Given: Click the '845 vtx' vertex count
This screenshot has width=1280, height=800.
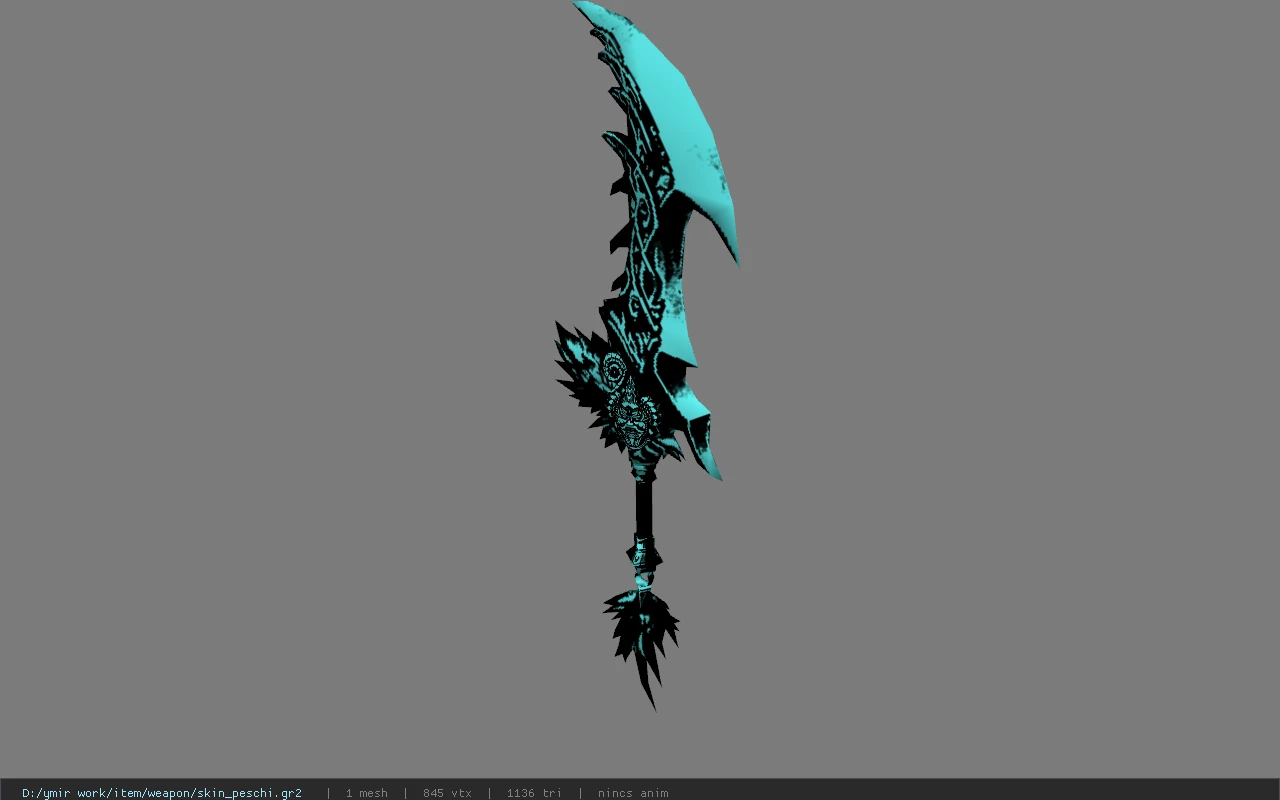Looking at the screenshot, I should click(447, 793).
